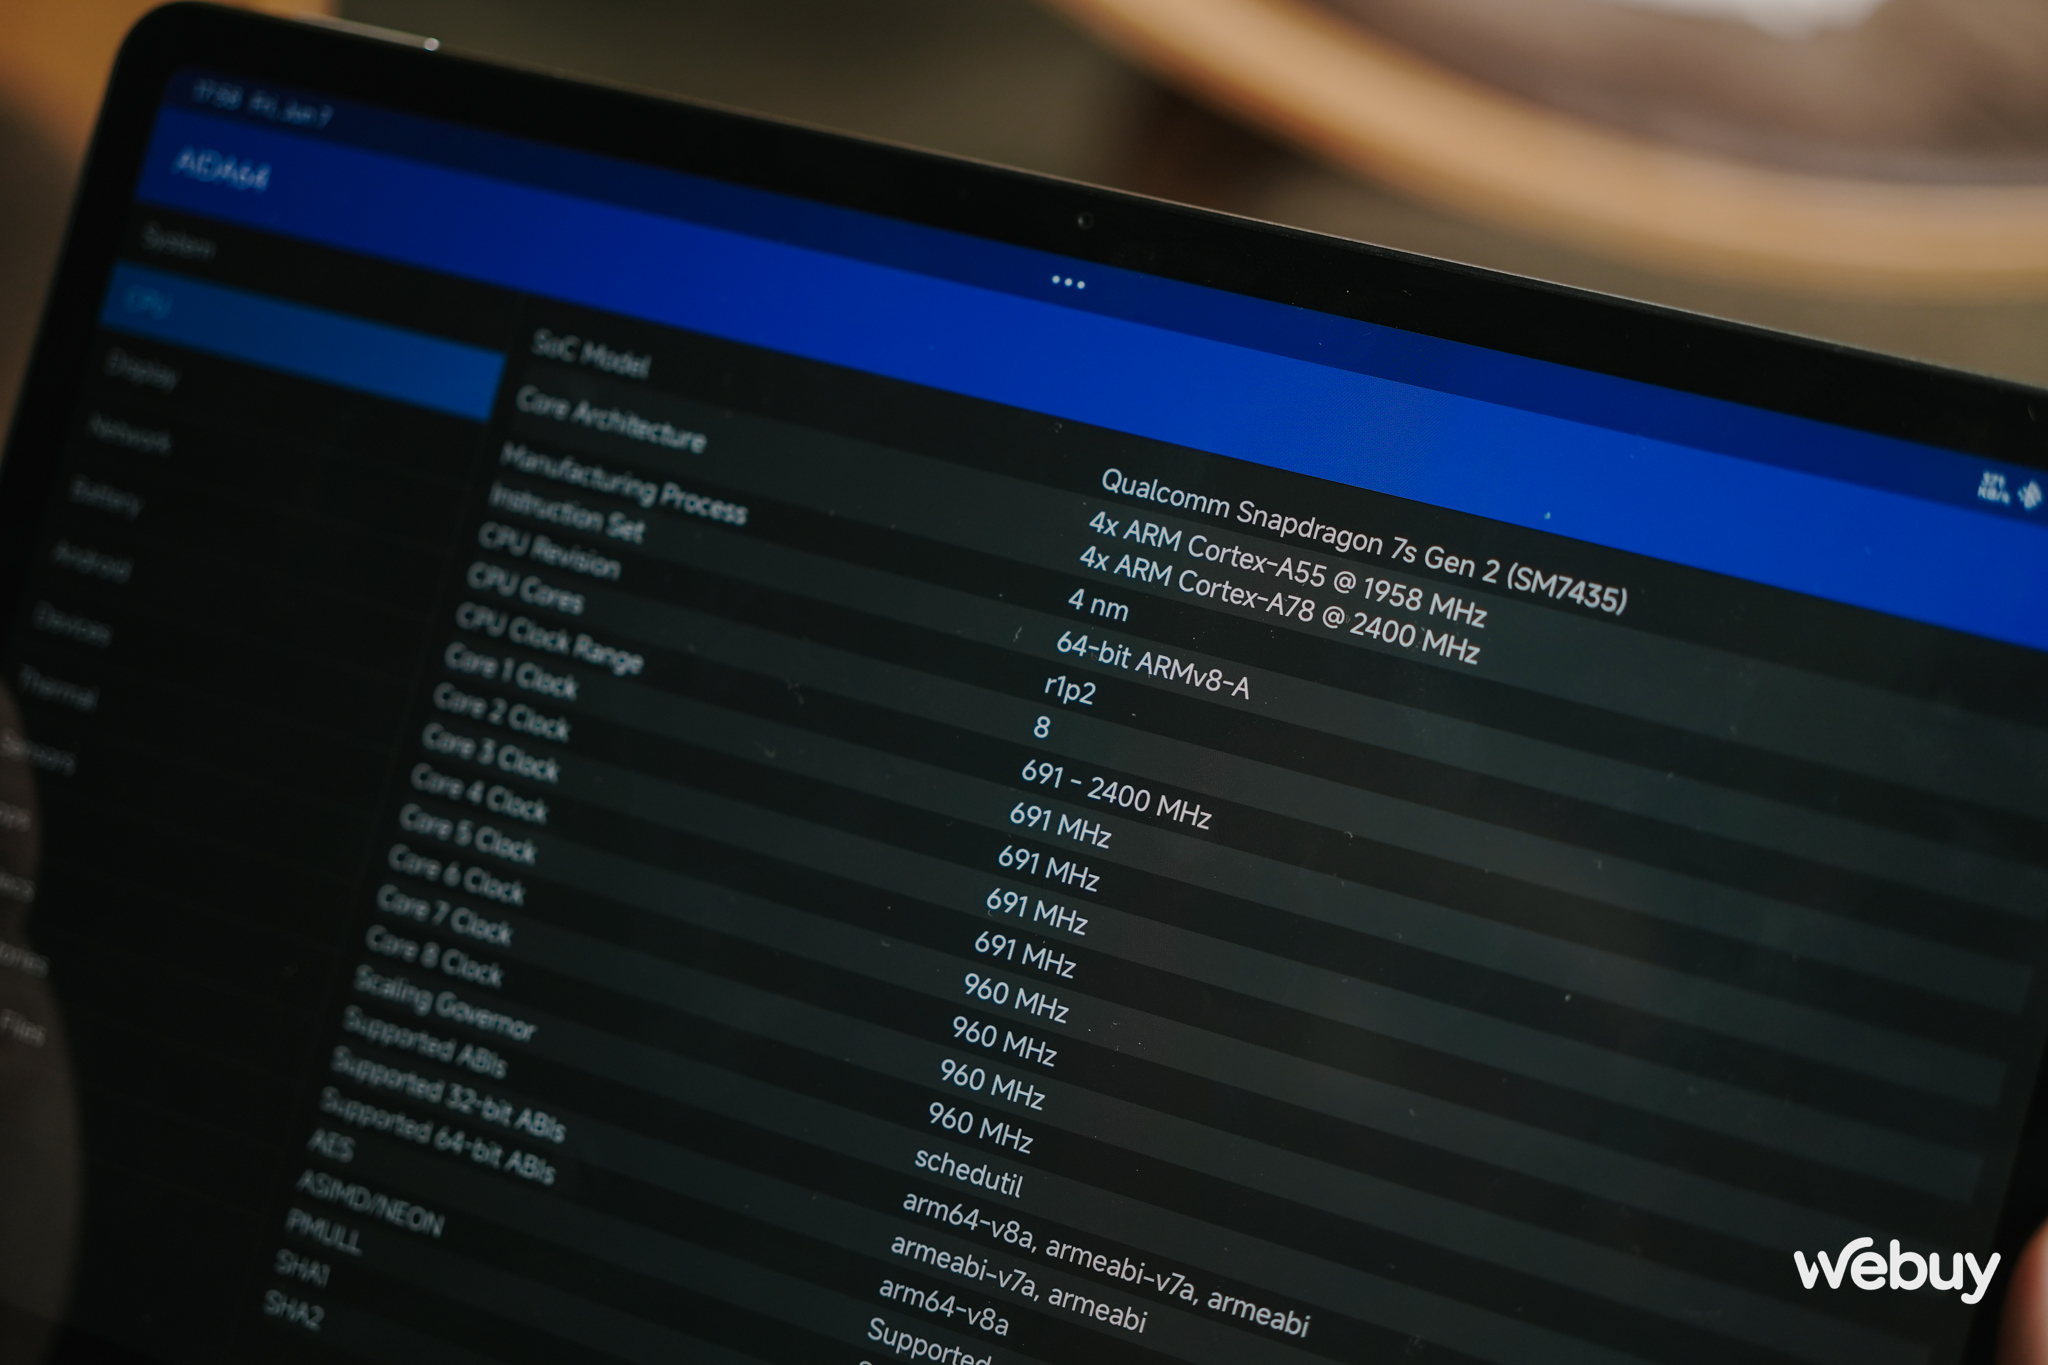This screenshot has width=2048, height=1365.
Task: Tap the 691 - 2400 MHz range value
Action: (1116, 795)
